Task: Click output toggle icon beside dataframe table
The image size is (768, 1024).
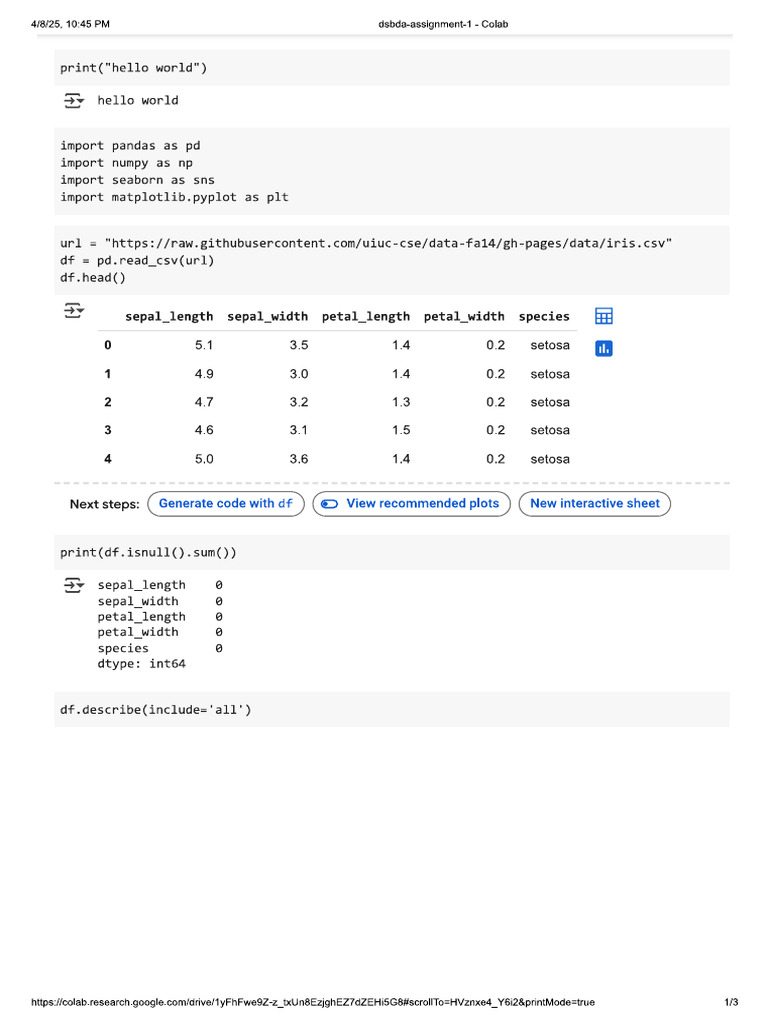Action: [74, 312]
